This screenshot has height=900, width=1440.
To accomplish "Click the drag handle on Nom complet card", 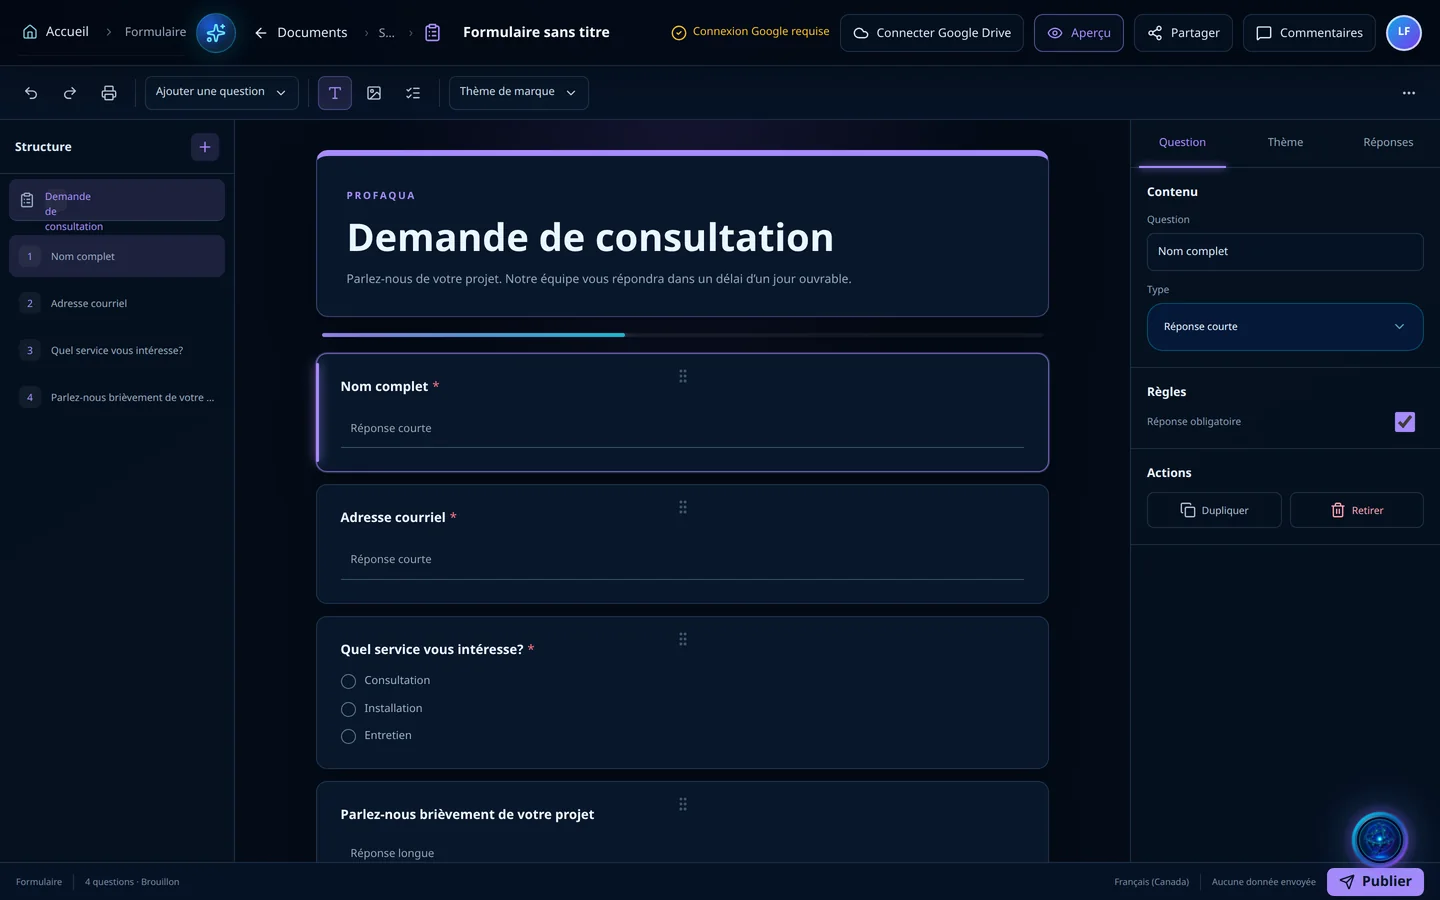I will 683,376.
